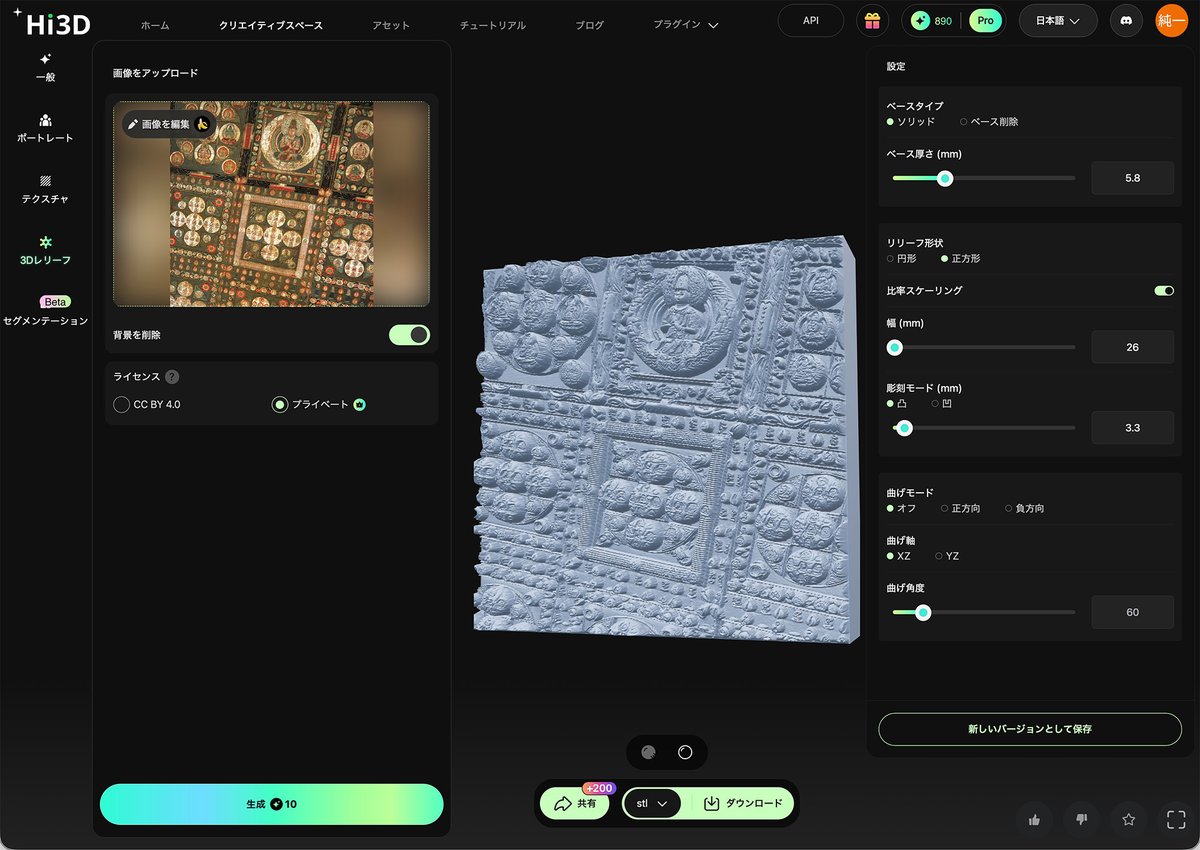This screenshot has height=850, width=1200.
Task: Click 画像を編集 edit image button
Action: pyautogui.click(x=168, y=124)
